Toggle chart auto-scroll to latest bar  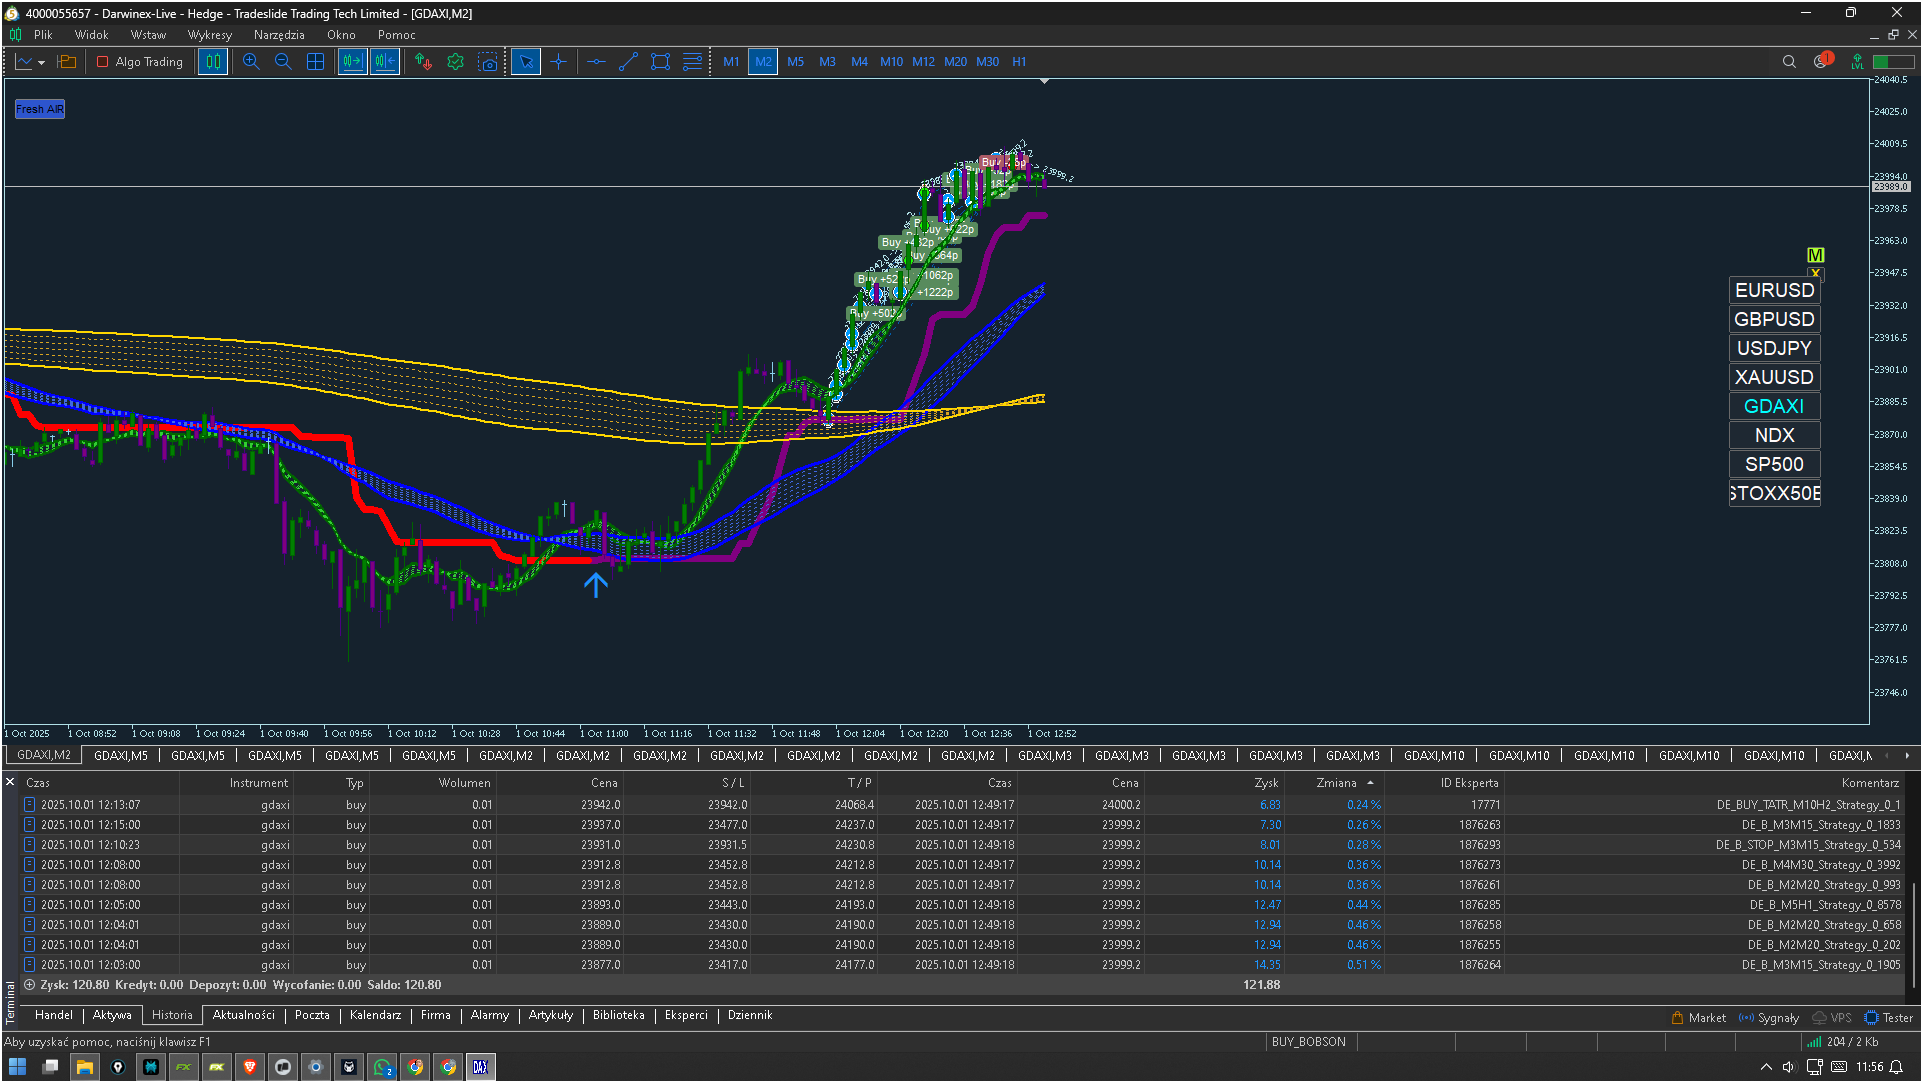click(352, 62)
